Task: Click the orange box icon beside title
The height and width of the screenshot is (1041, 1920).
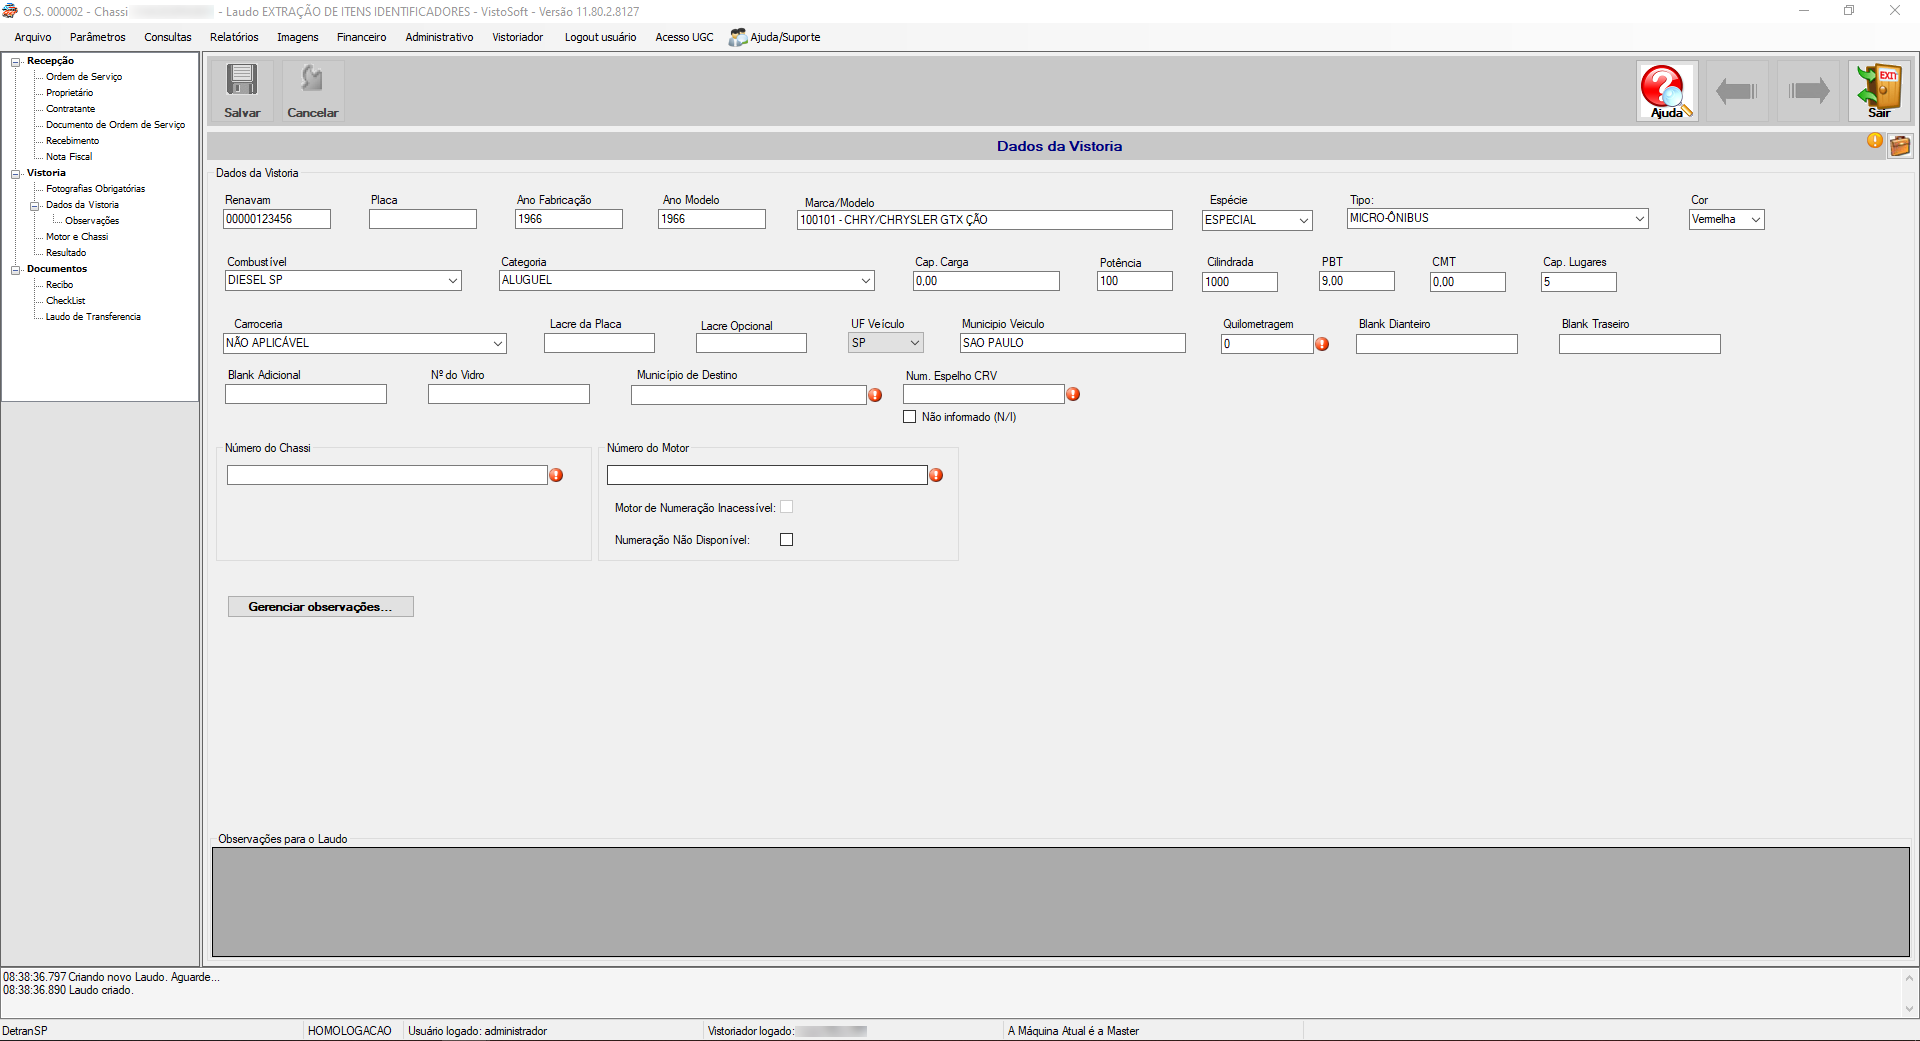Action: pos(1900,146)
